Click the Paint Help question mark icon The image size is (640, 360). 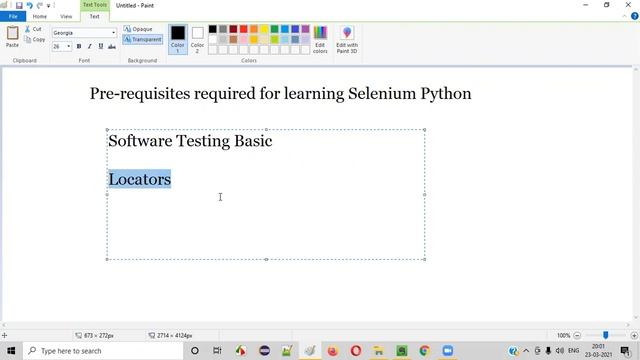tap(635, 16)
